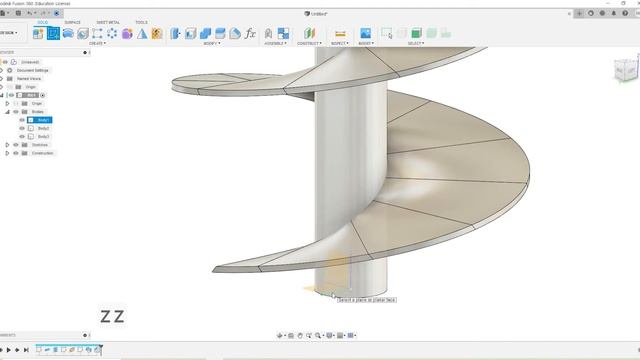Screen dimensions: 640x360
Task: Switch to the TOOLS tab
Action: 142,22
